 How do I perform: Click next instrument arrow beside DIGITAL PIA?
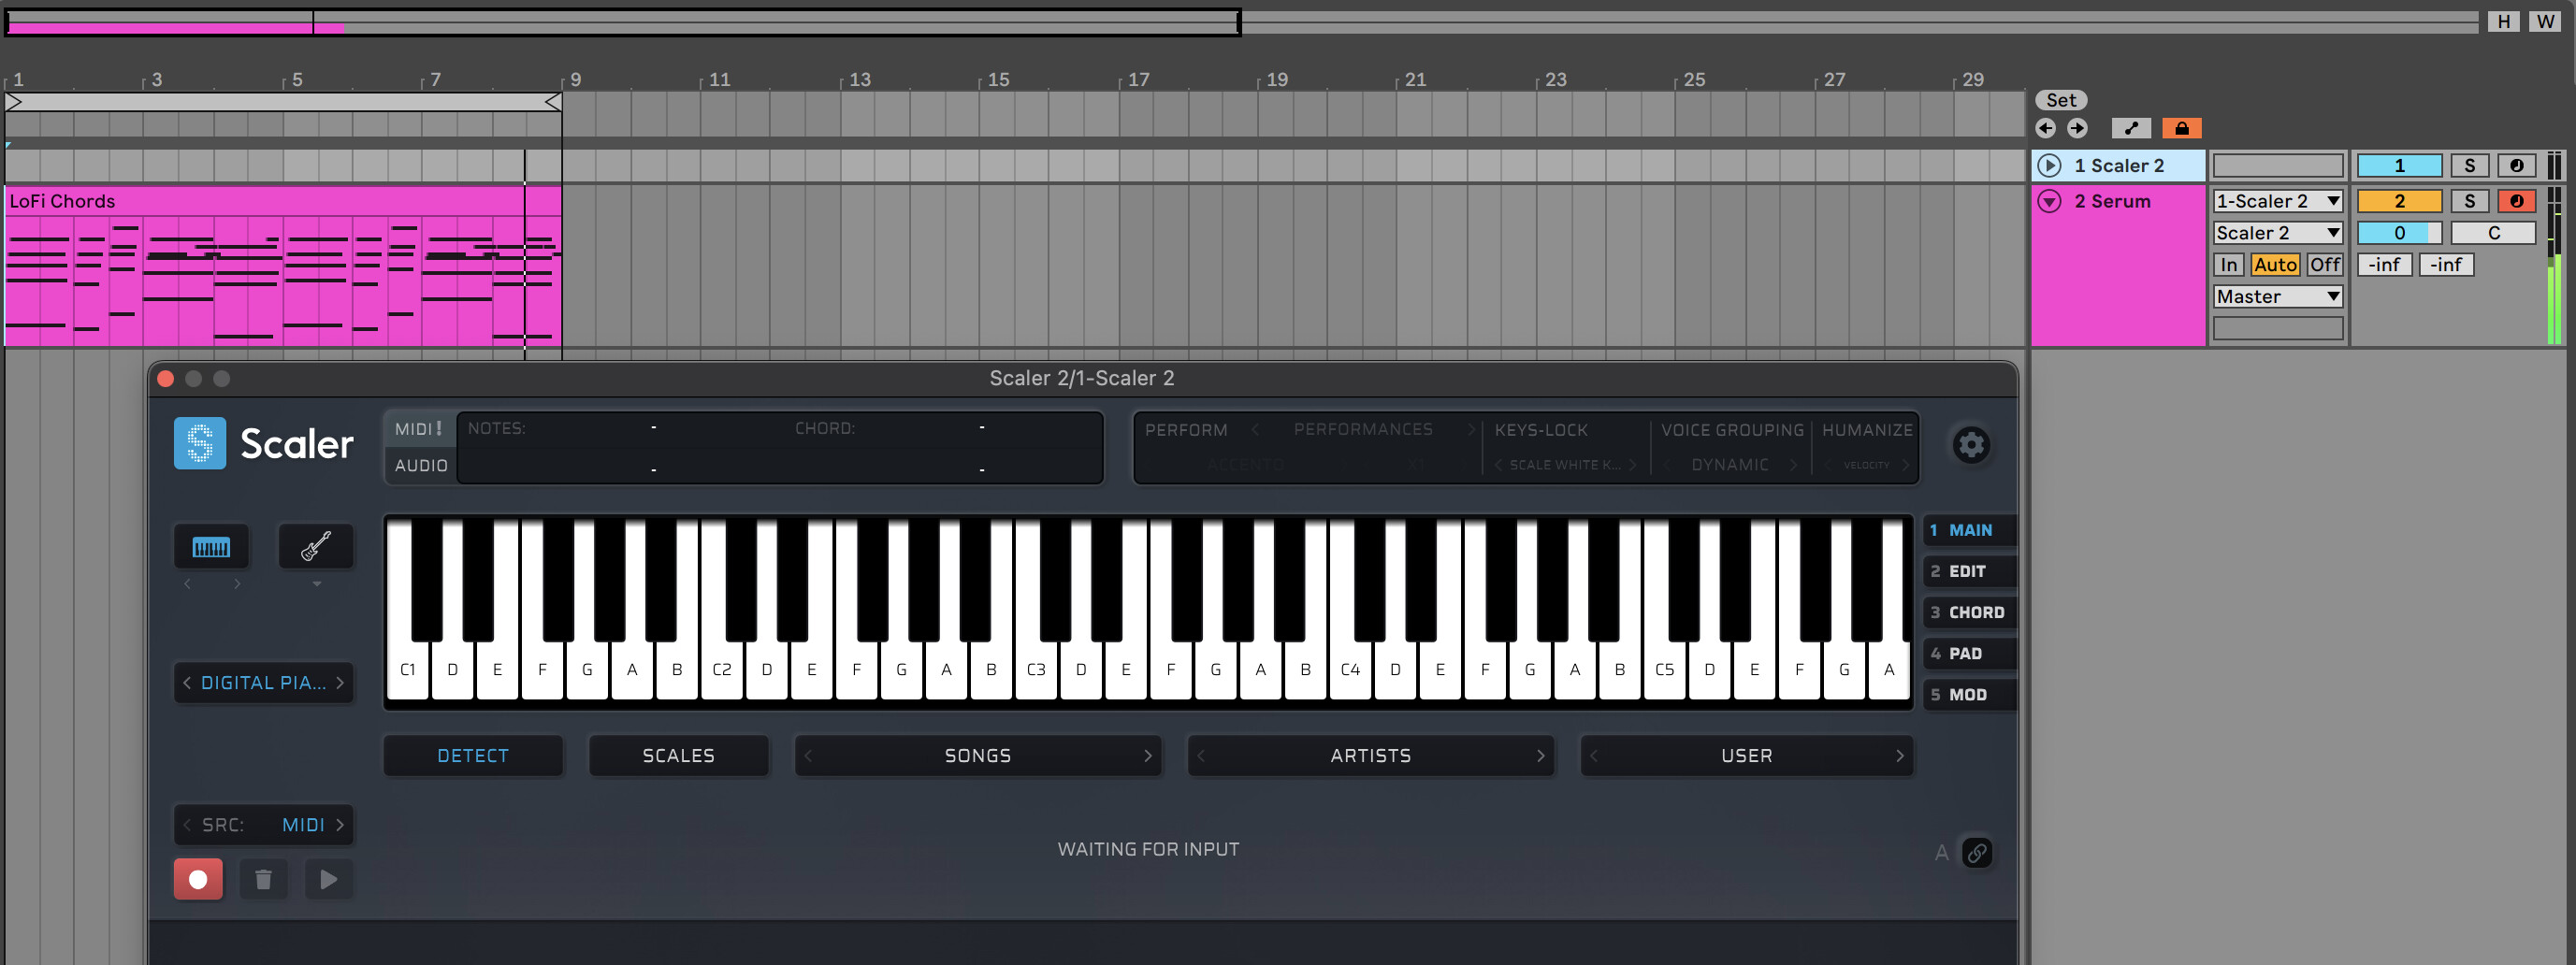click(x=340, y=683)
